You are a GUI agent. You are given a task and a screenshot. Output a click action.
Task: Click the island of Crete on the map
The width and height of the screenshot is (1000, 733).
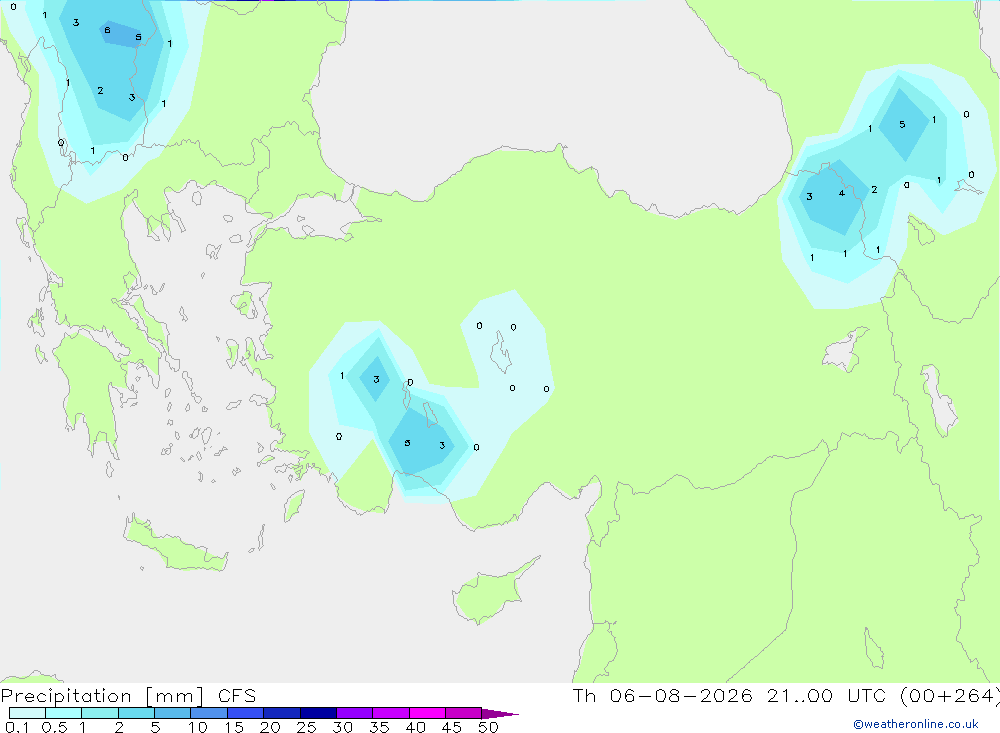175,544
